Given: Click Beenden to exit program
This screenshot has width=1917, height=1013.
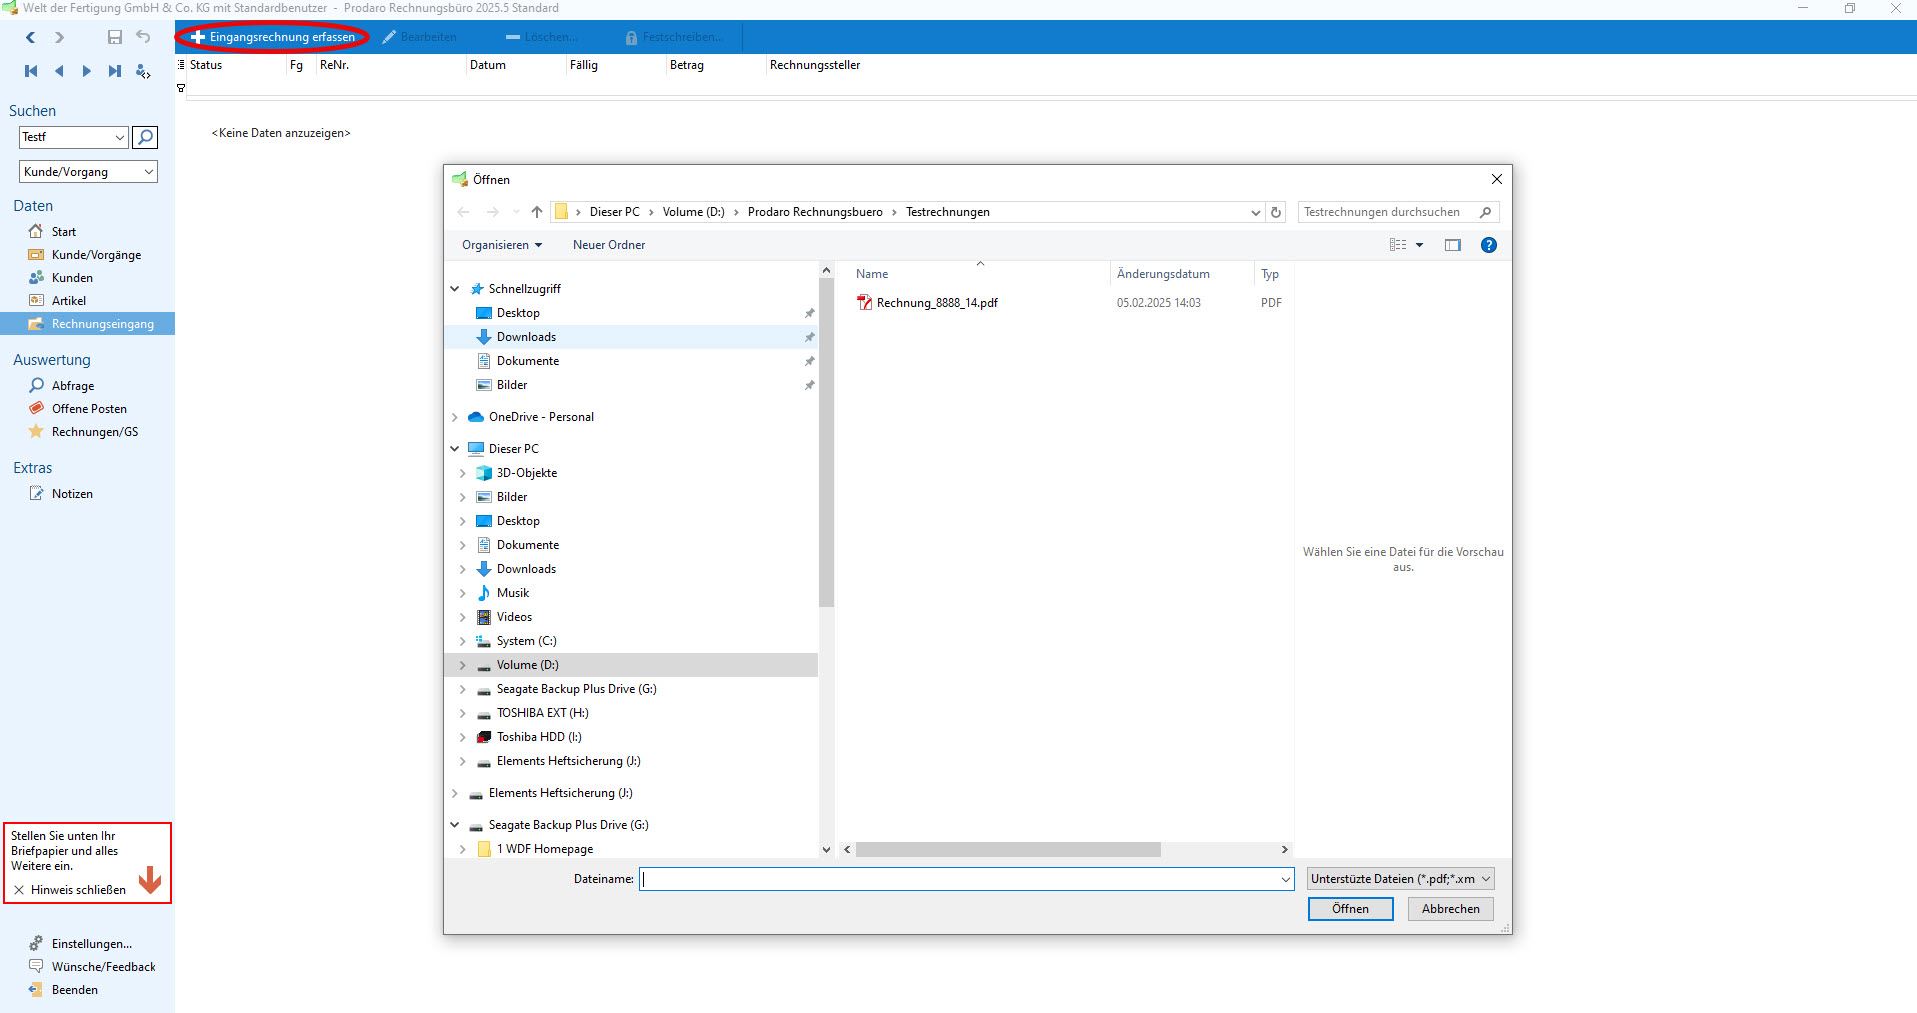Looking at the screenshot, I should coord(74,990).
